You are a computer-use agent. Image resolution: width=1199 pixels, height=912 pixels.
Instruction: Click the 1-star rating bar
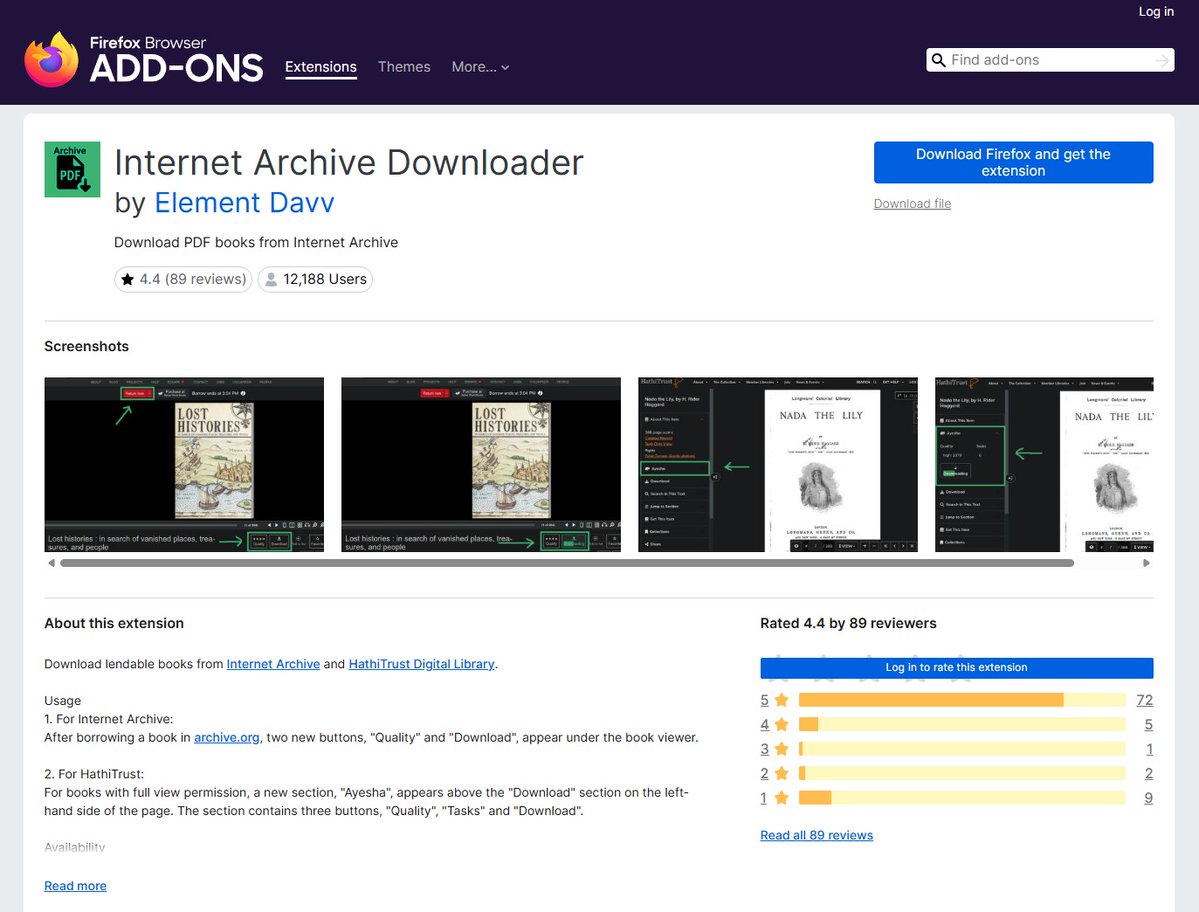(962, 798)
